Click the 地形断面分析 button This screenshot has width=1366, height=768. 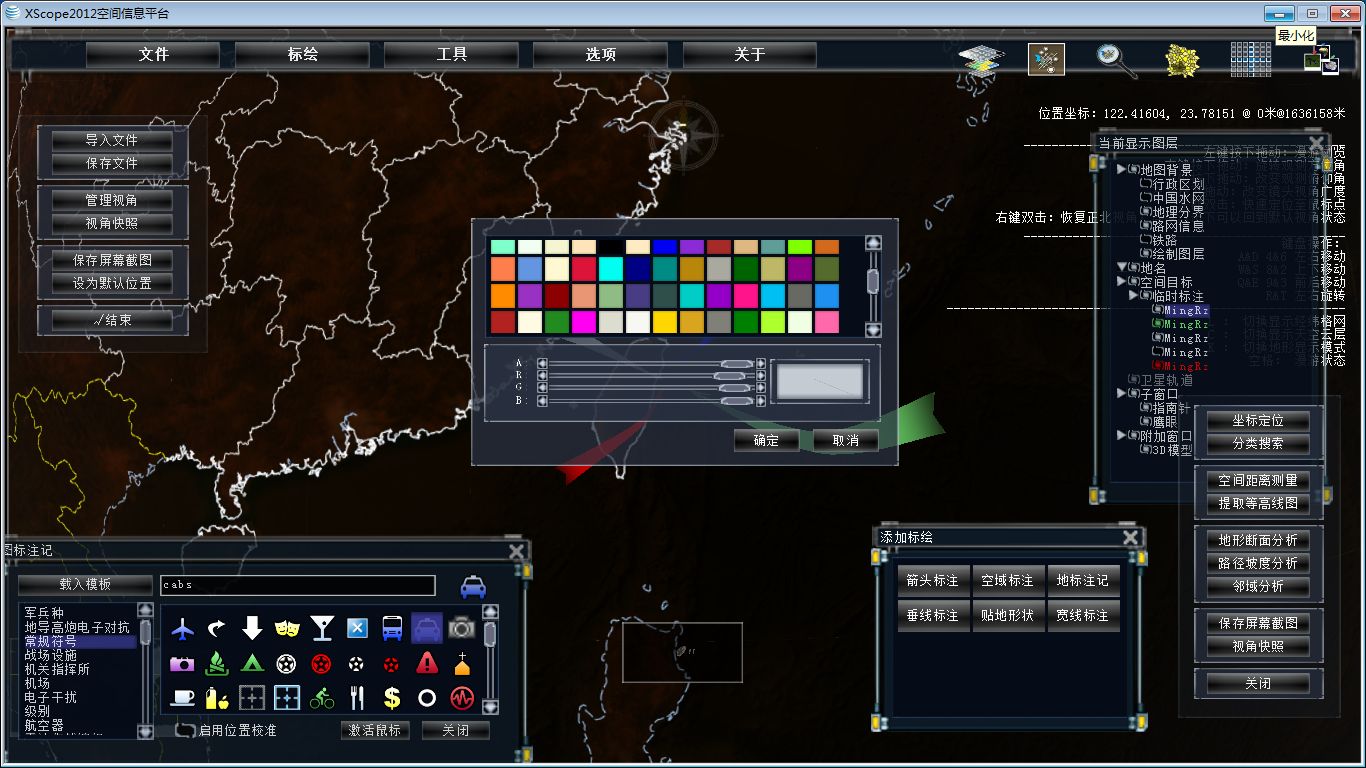point(1258,540)
